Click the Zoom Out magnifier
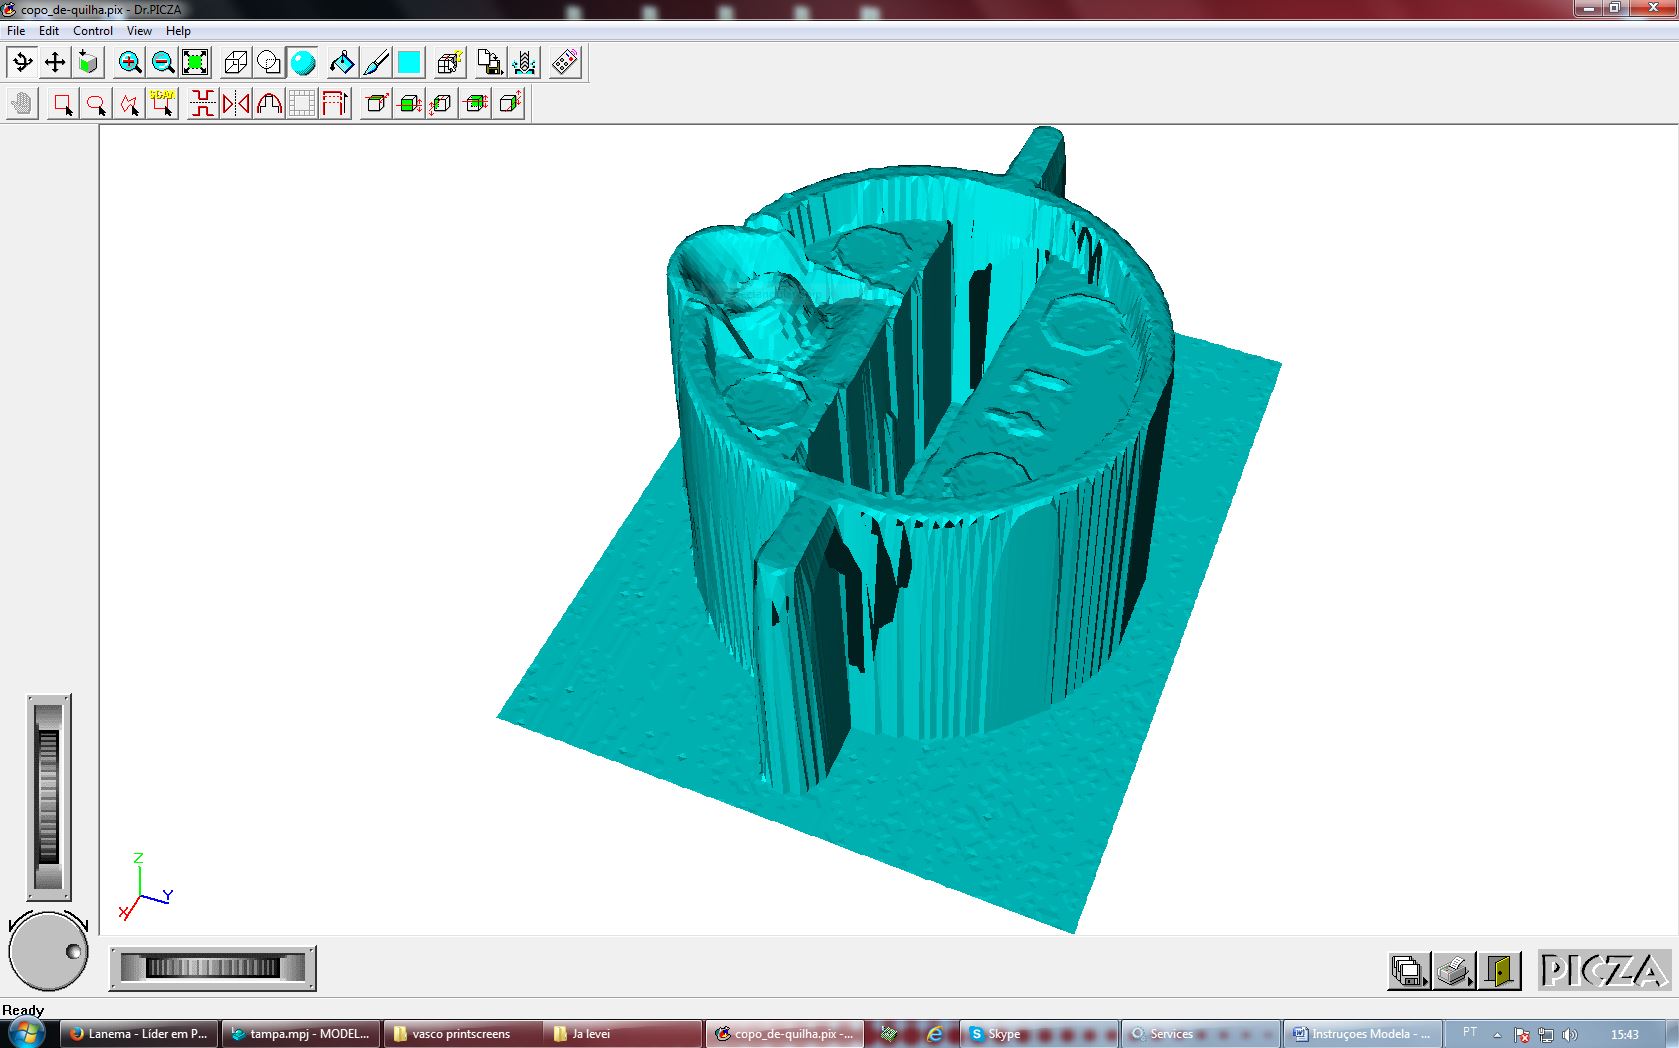This screenshot has height=1048, width=1679. click(x=162, y=63)
